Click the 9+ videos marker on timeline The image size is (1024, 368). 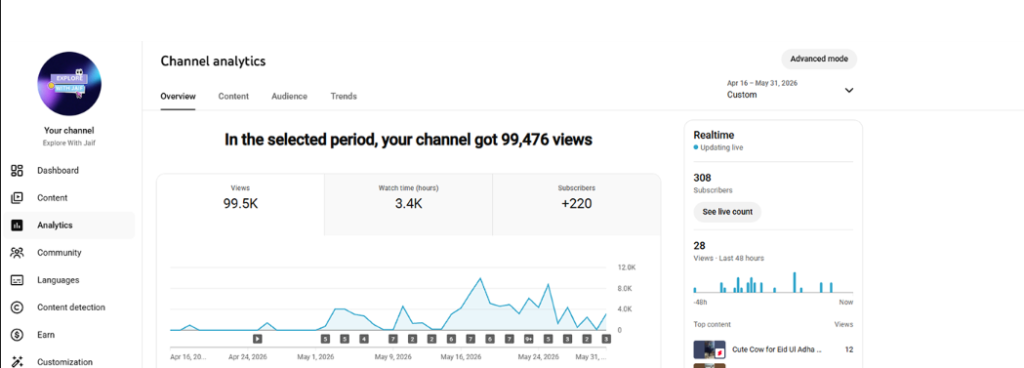[x=528, y=339]
